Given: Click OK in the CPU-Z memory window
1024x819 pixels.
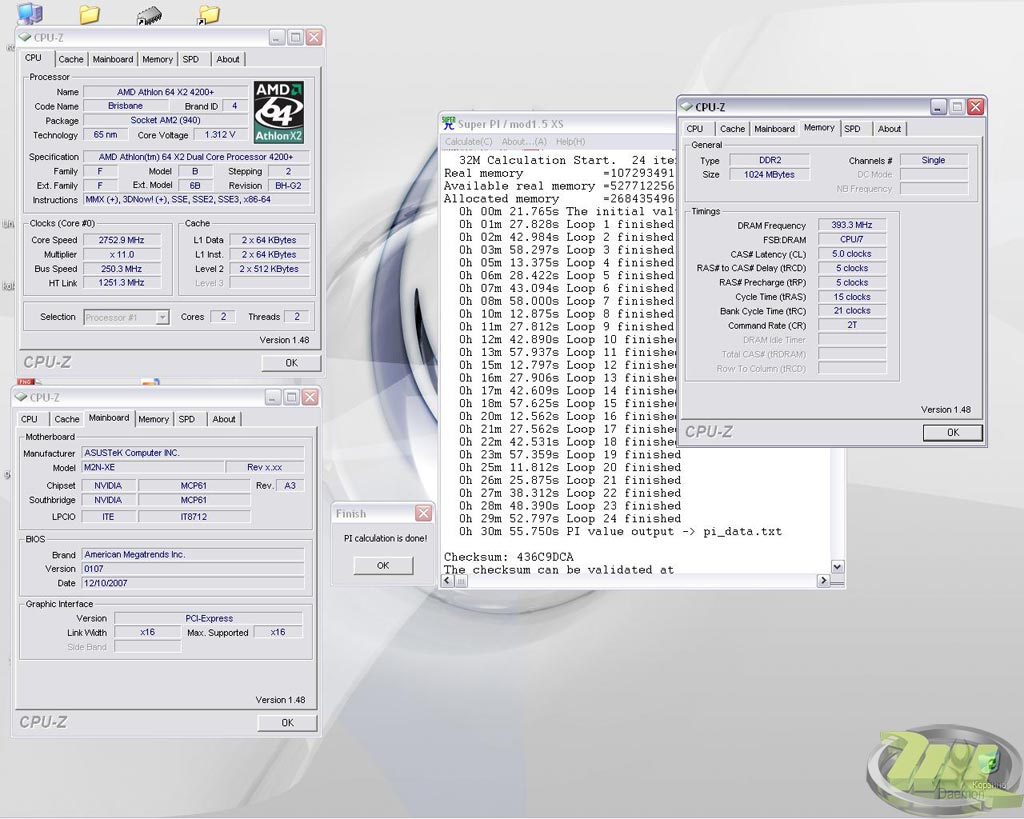Looking at the screenshot, I should [x=953, y=432].
